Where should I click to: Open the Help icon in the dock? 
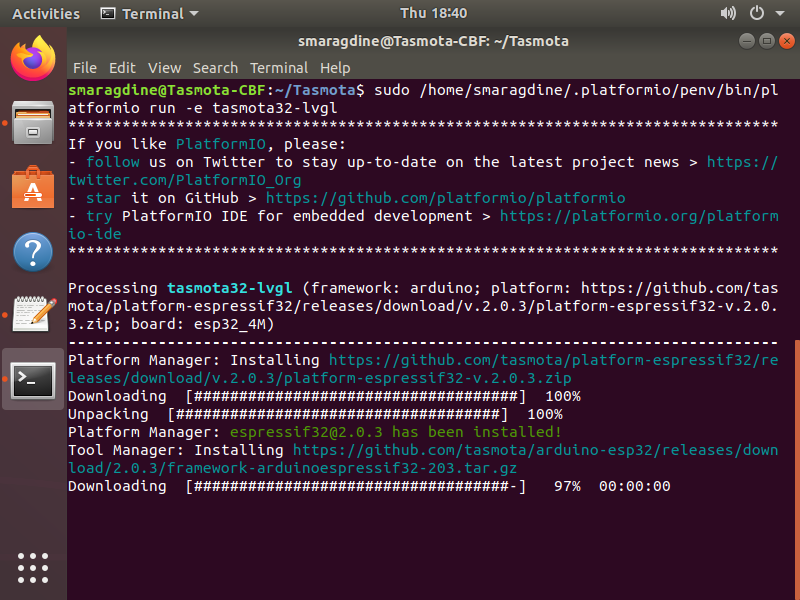[33, 252]
